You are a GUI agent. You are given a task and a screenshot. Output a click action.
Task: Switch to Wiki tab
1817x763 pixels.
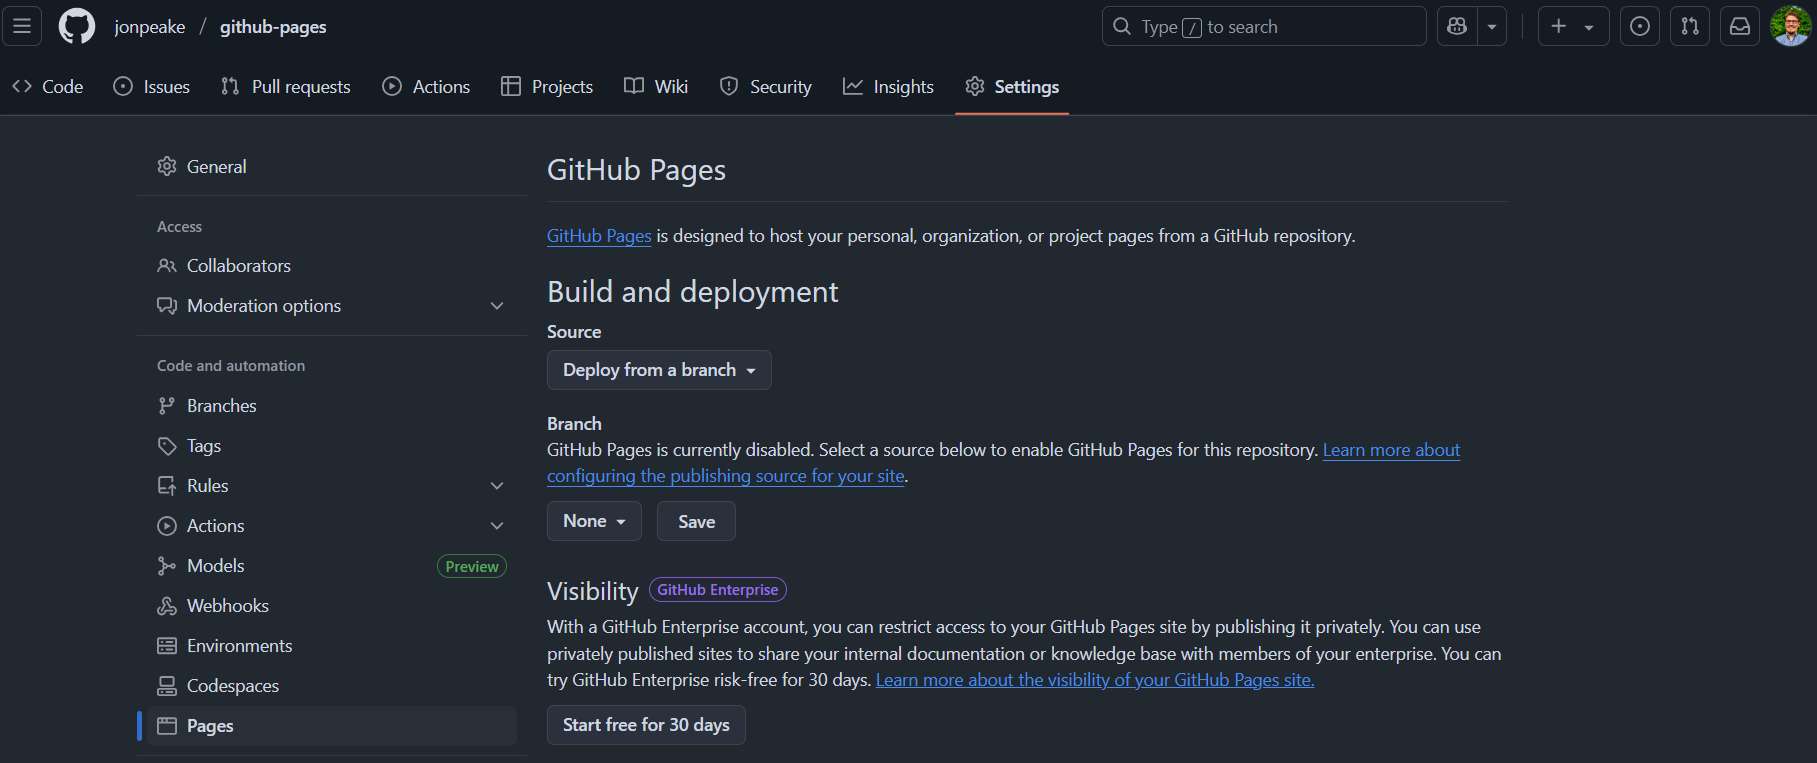click(656, 87)
